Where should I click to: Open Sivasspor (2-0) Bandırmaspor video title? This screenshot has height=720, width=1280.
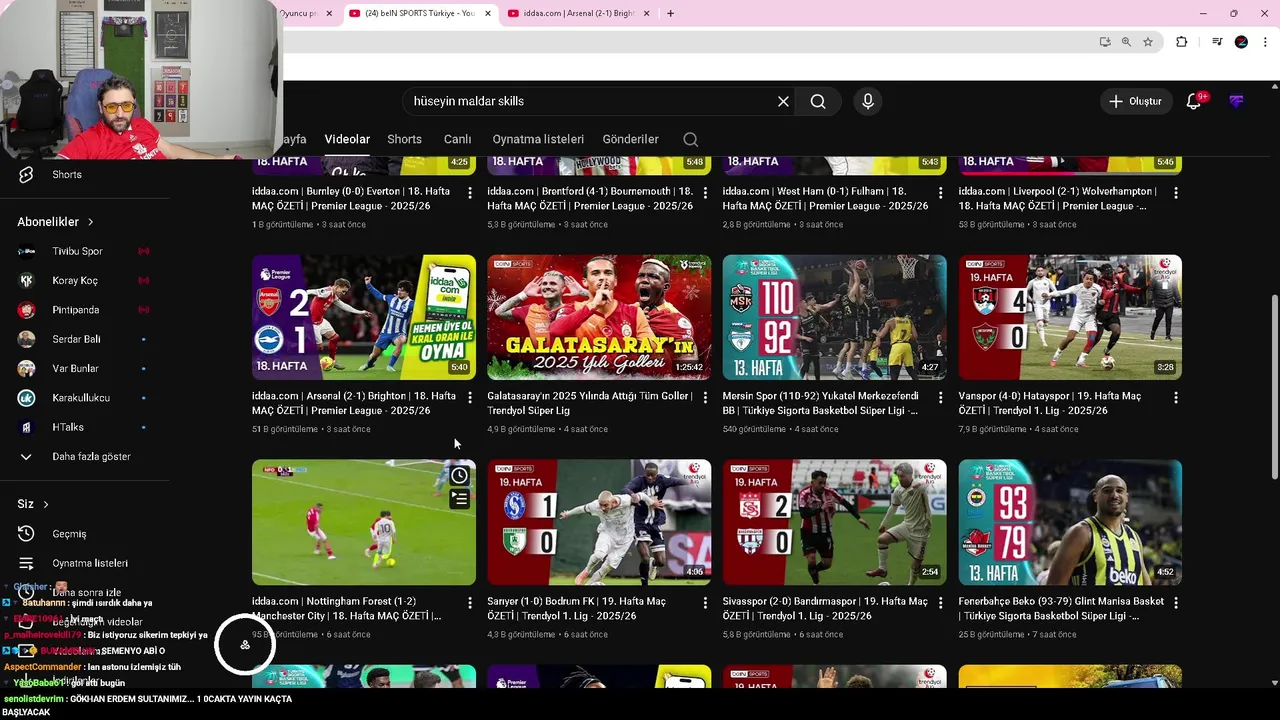point(824,608)
